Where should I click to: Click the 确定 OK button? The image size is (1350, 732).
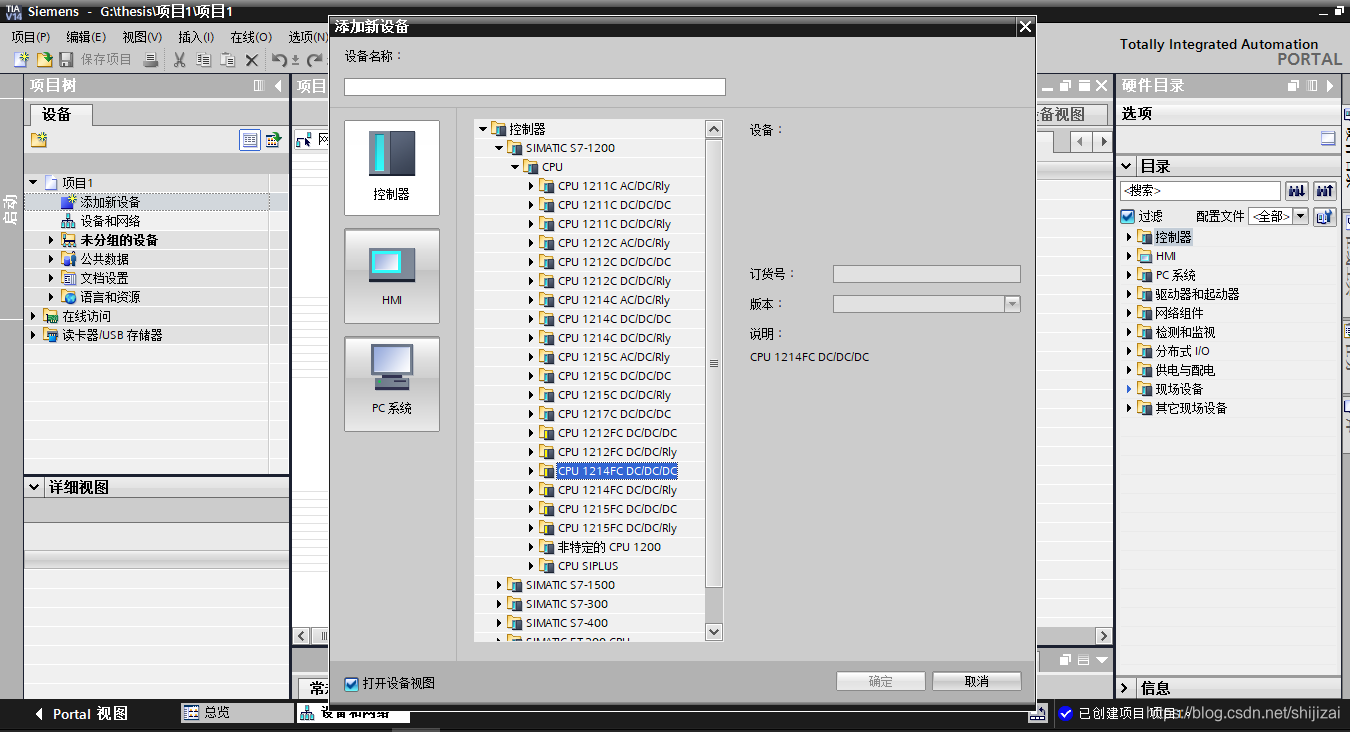click(881, 681)
